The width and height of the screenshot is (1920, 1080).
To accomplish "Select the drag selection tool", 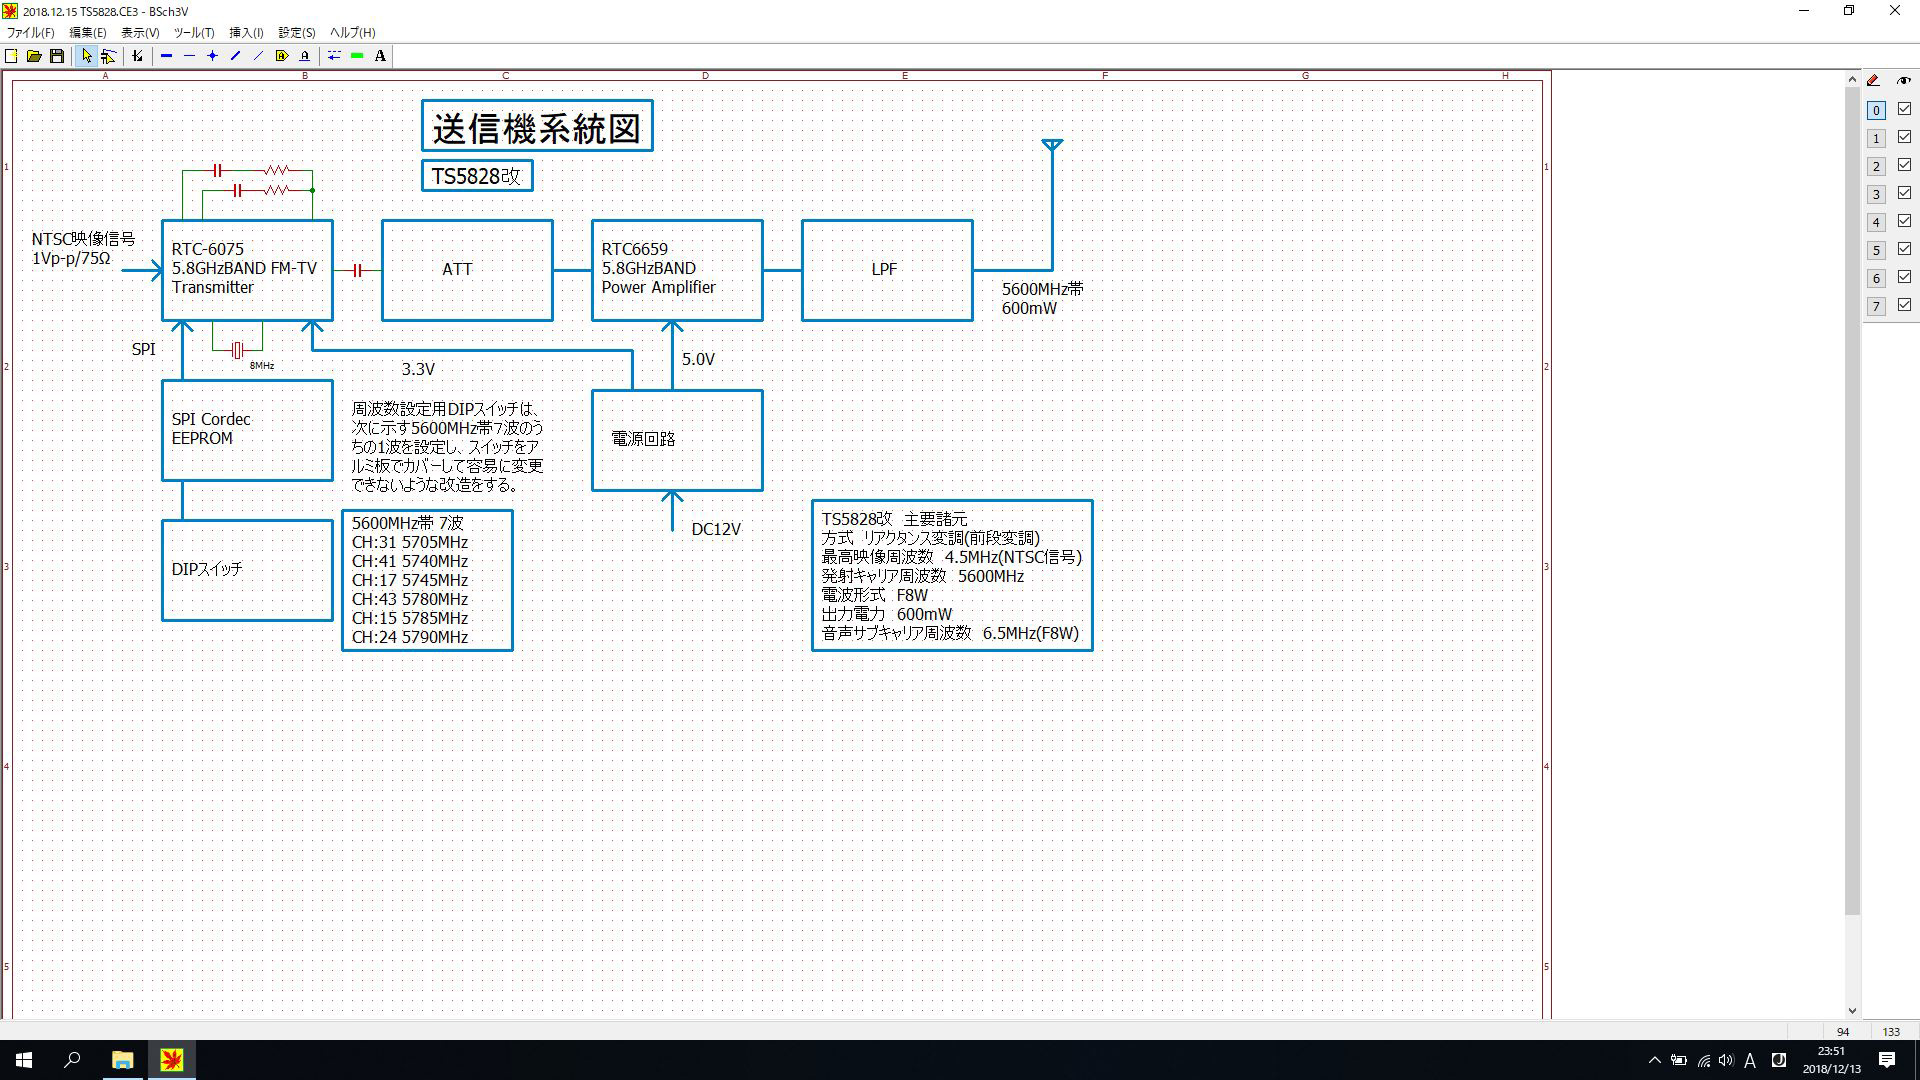I will 108,56.
